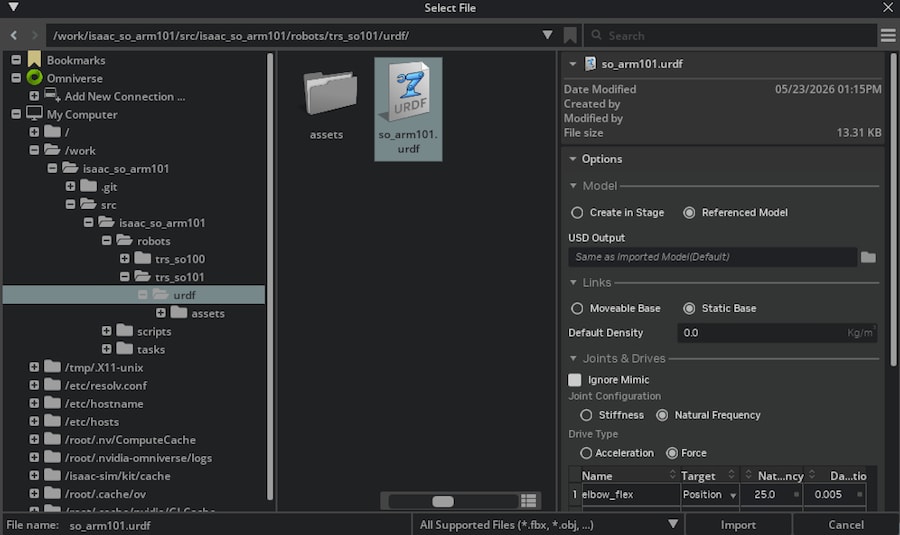The height and width of the screenshot is (535, 900).
Task: Expand the /tmp/.X11-unix tree node
Action: coord(34,367)
